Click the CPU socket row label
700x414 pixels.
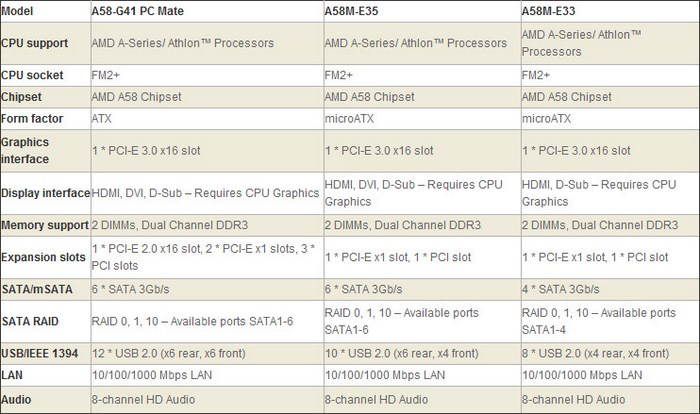32,75
